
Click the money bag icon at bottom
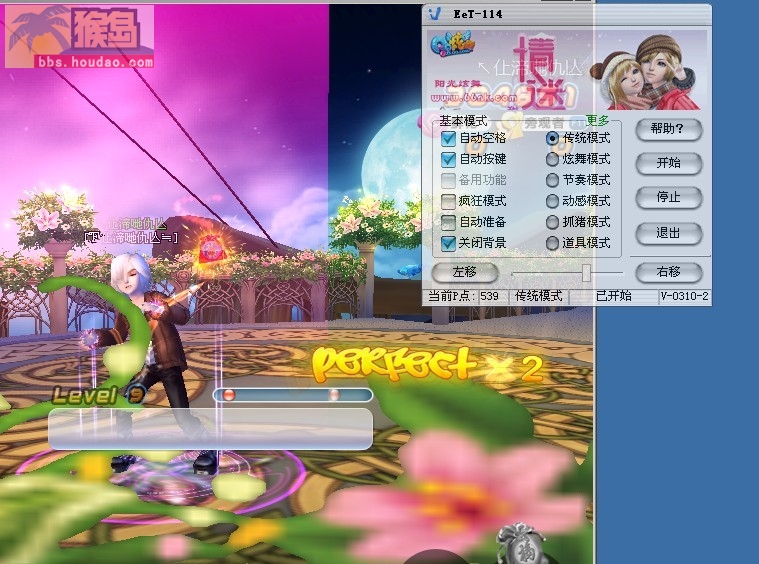tap(520, 543)
